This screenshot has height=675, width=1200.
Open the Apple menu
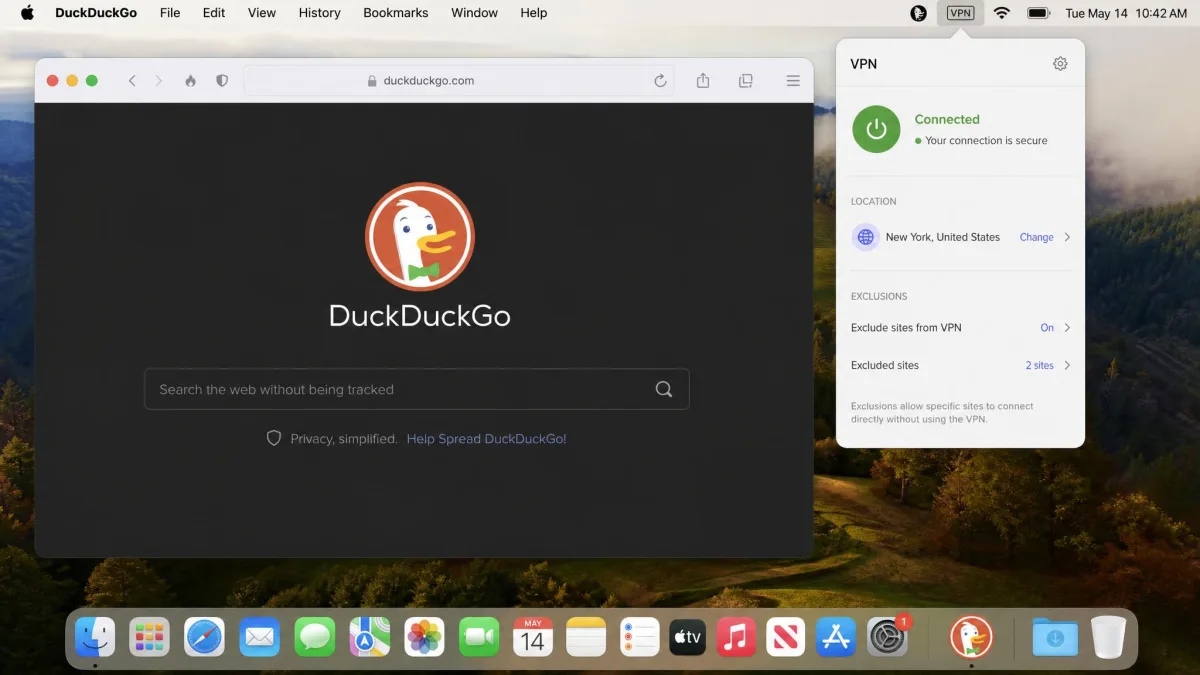tap(27, 13)
